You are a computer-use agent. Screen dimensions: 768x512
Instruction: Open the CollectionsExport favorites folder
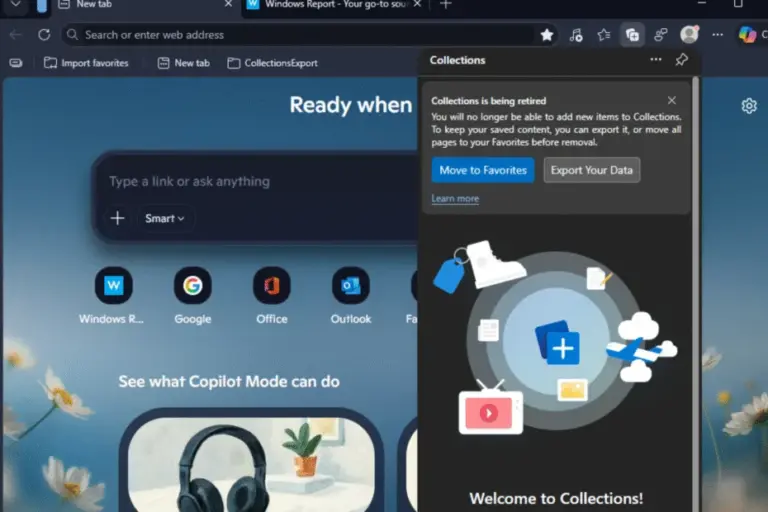pos(272,63)
